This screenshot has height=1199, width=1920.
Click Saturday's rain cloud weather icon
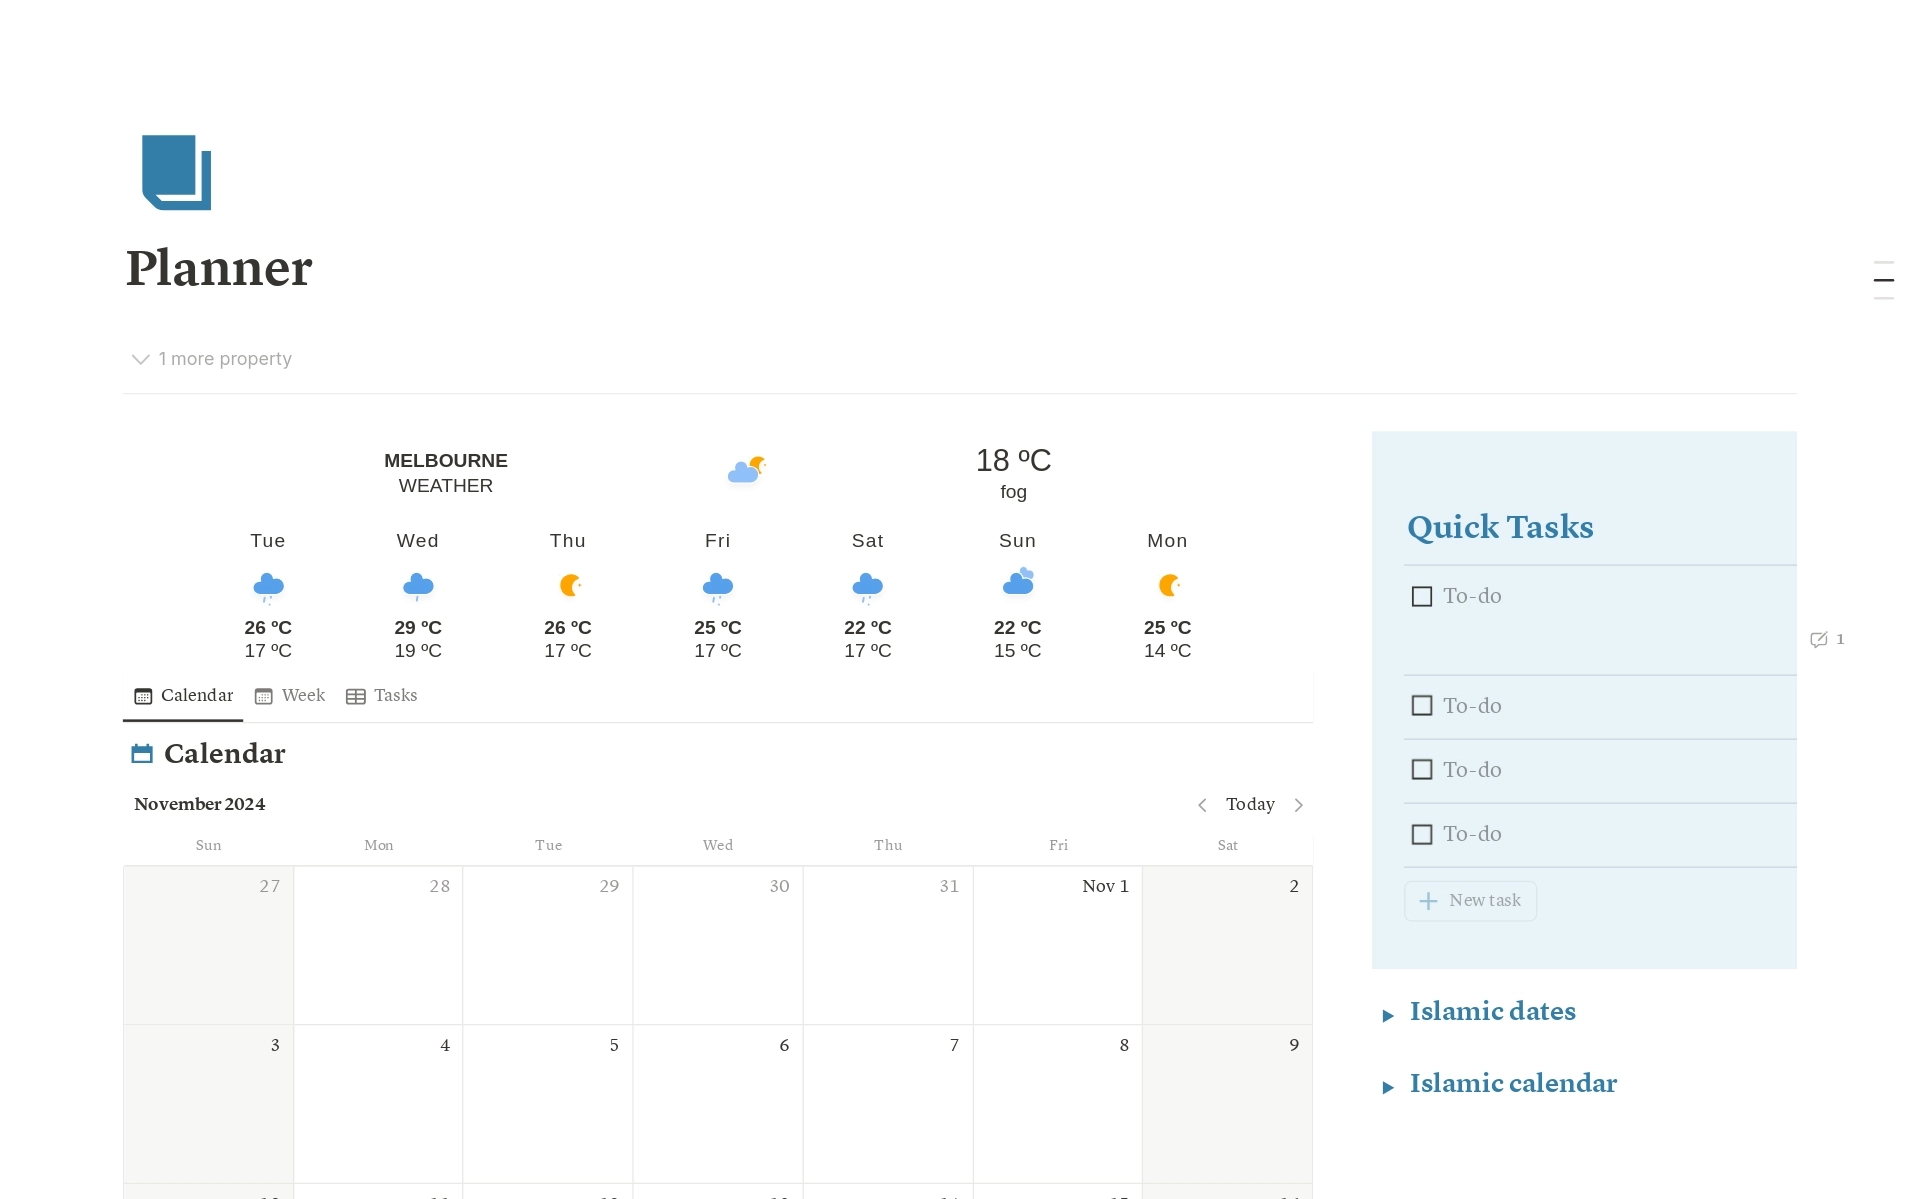tap(868, 587)
